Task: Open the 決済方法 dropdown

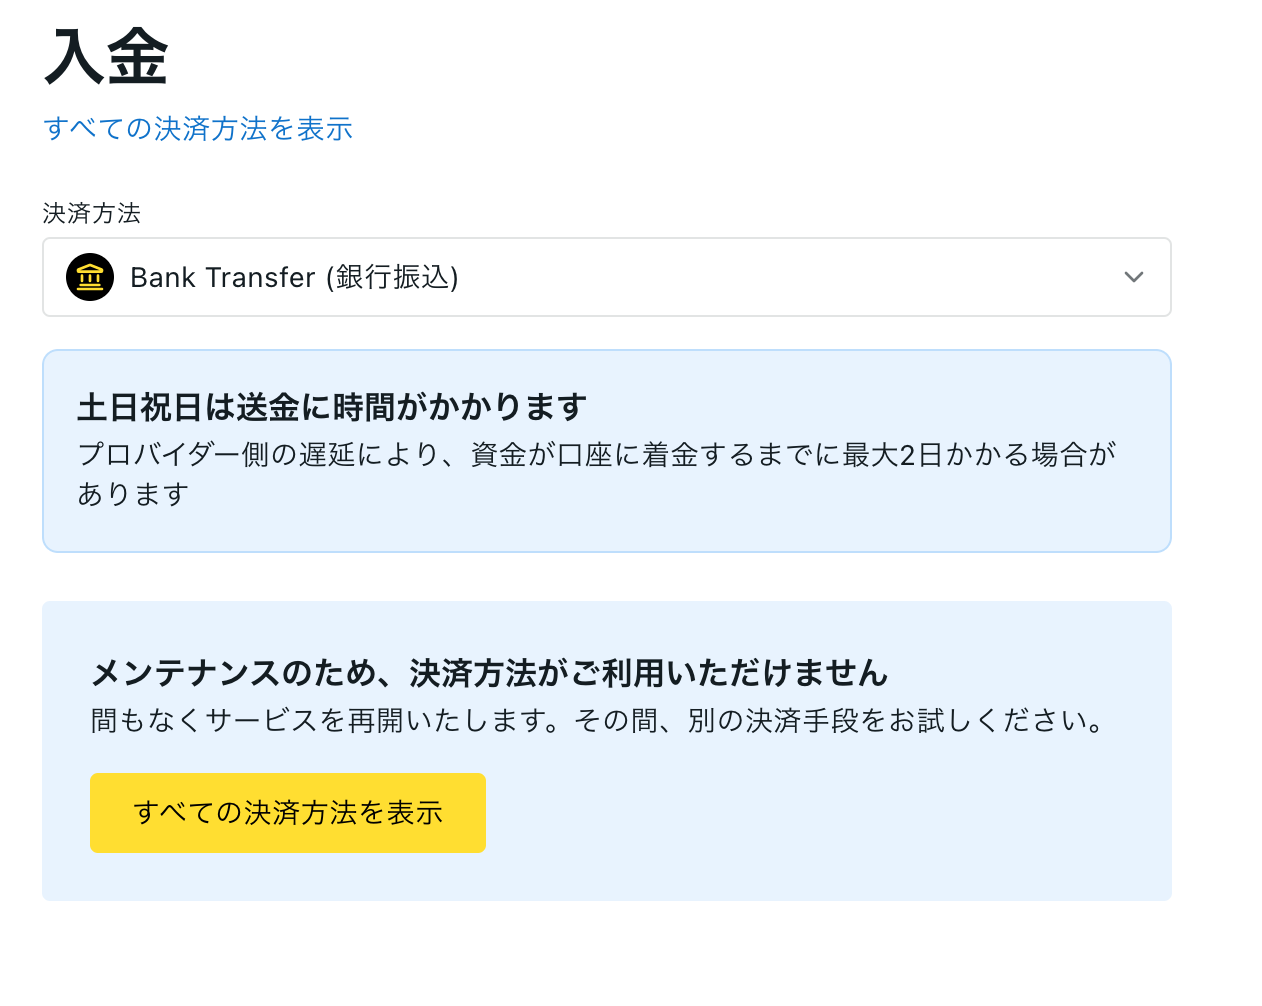Action: click(x=607, y=277)
